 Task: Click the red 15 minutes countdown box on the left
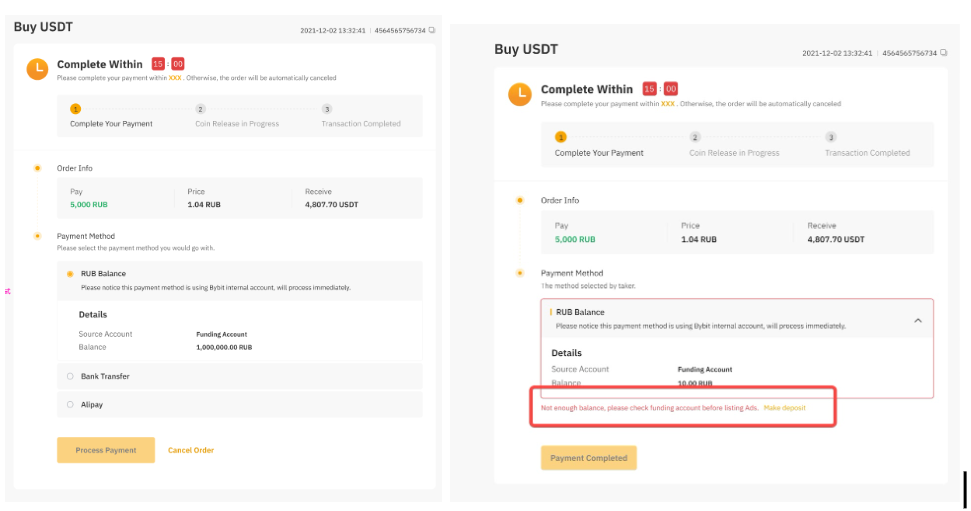pos(158,64)
